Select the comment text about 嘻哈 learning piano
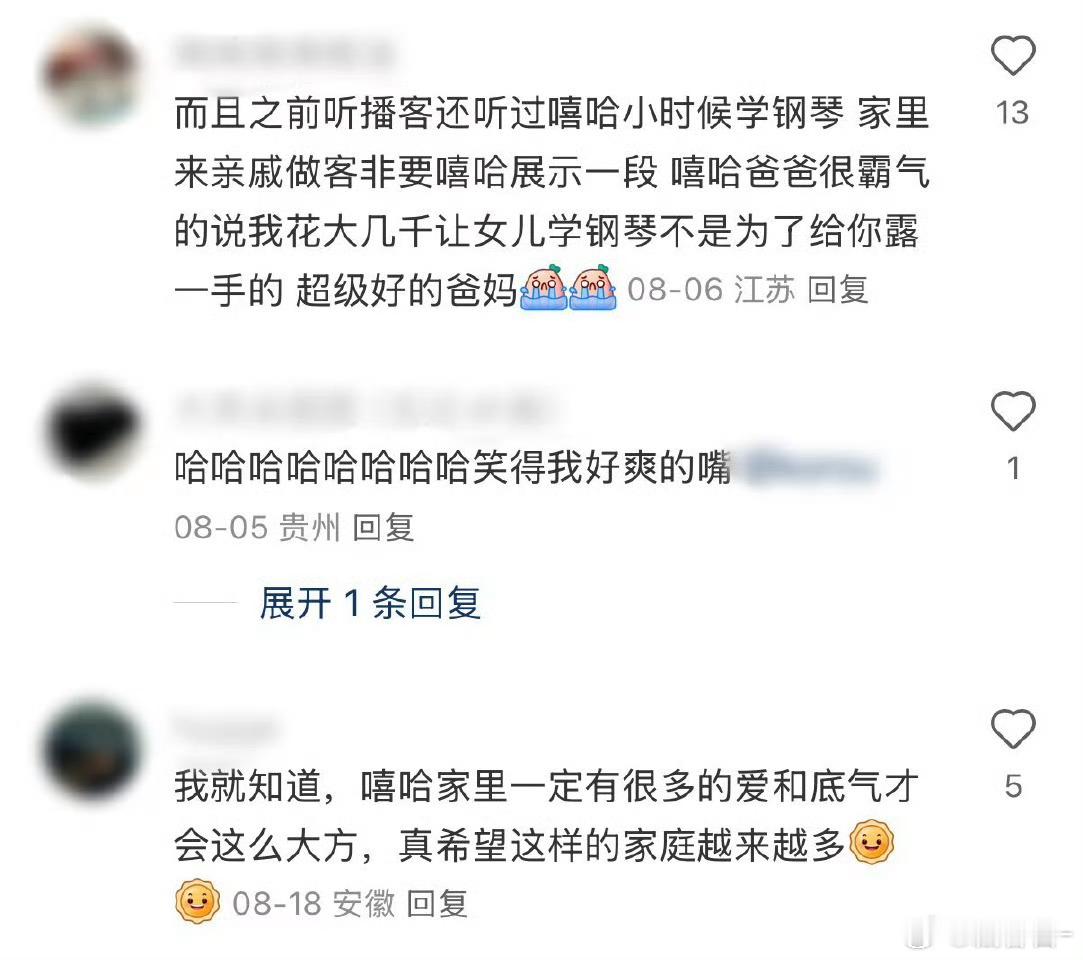 click(x=551, y=201)
